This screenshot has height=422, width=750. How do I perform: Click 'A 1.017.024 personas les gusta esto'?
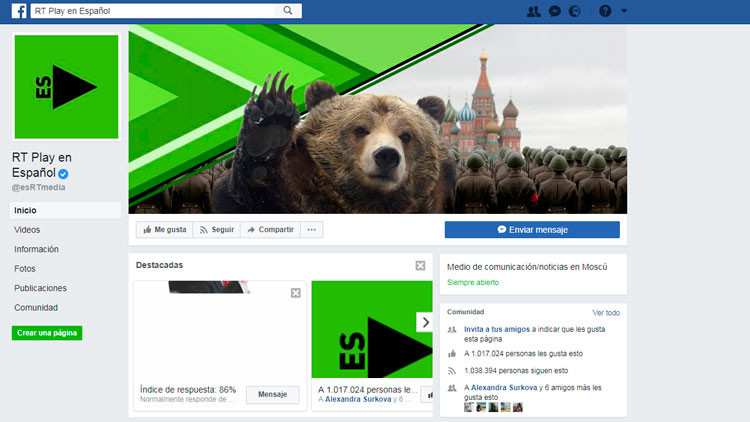[523, 354]
